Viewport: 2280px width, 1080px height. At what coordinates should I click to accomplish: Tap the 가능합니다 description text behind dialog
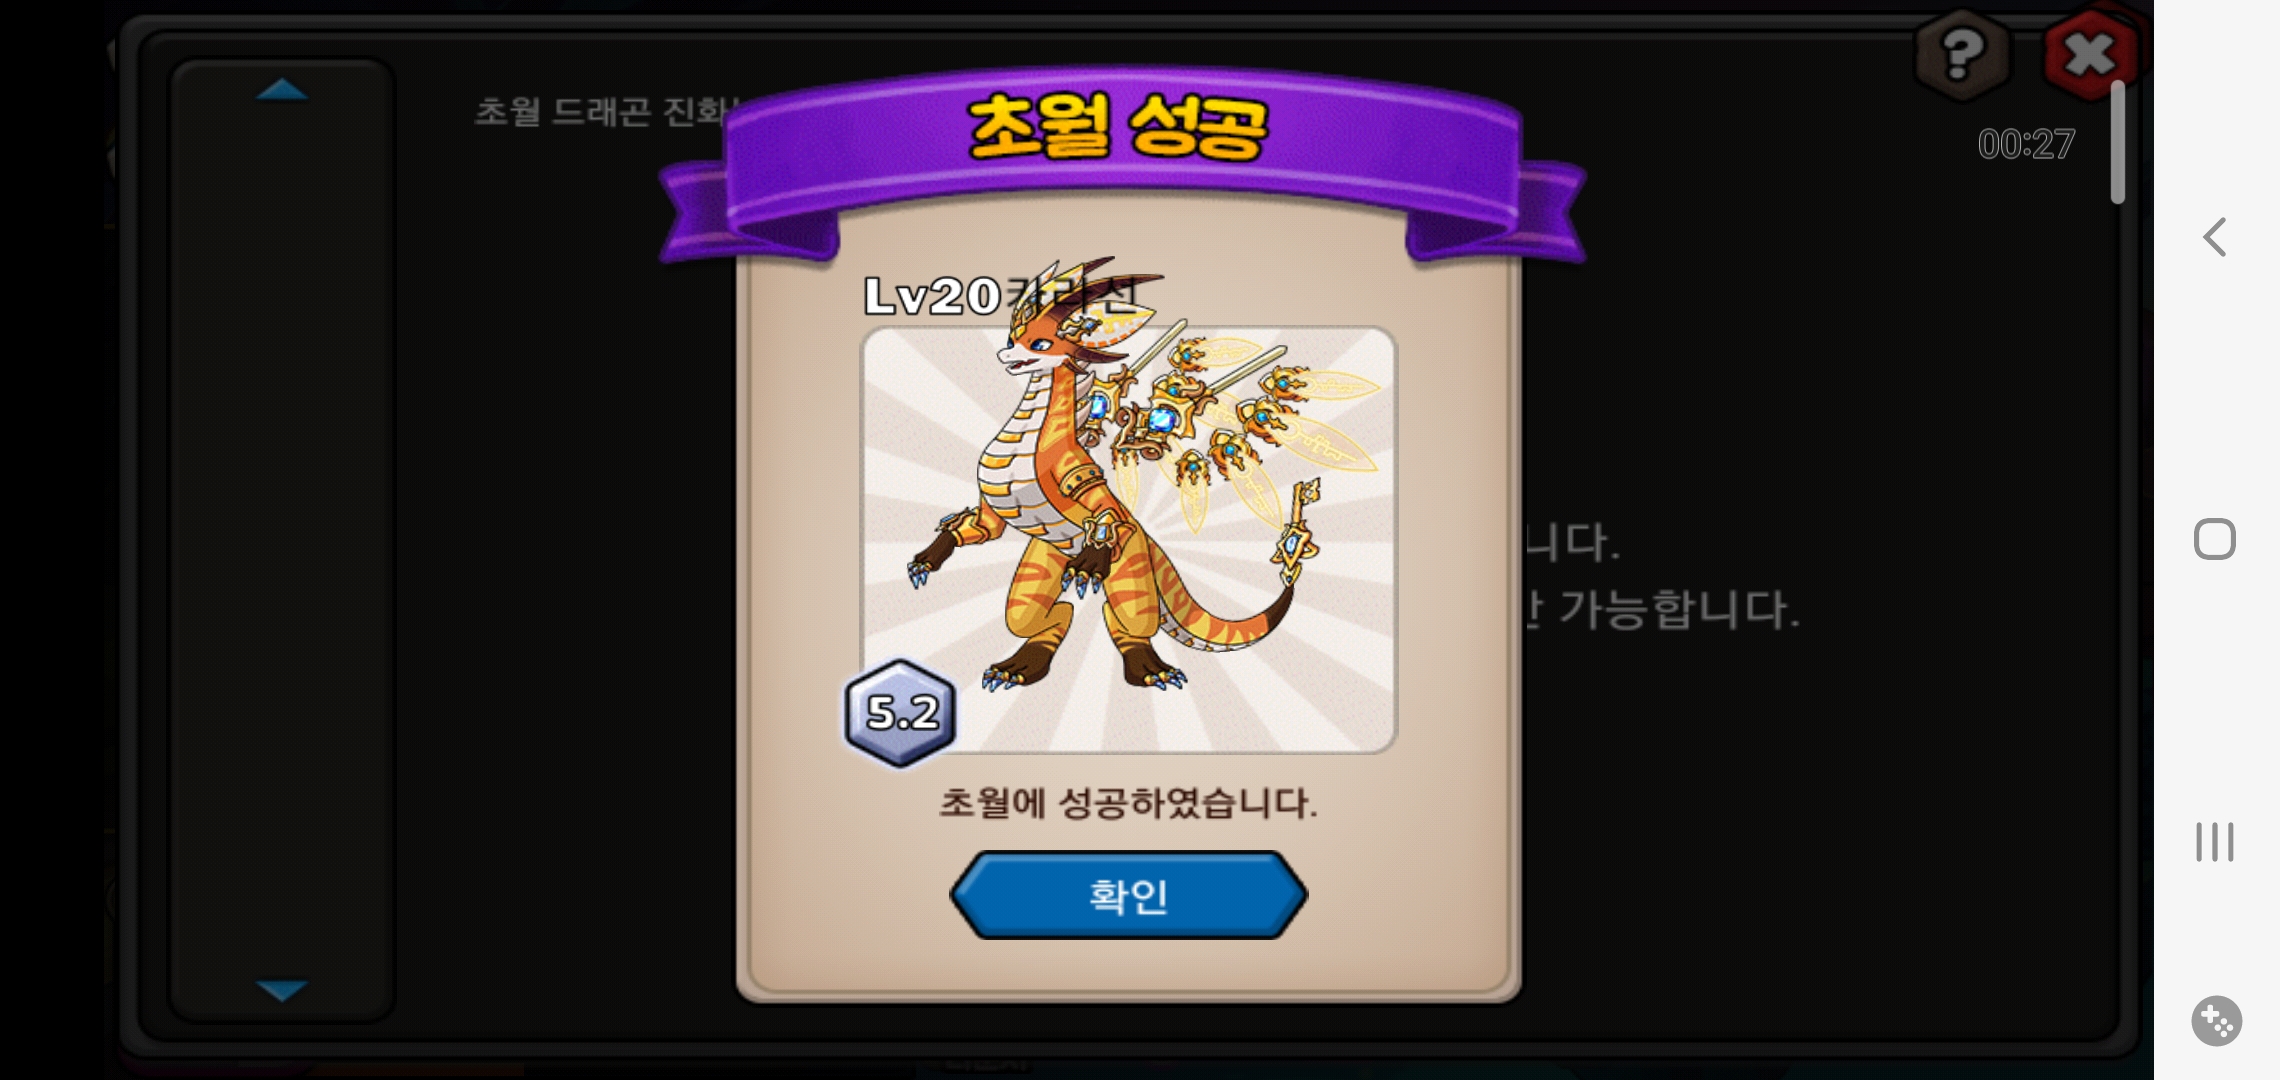coord(1680,609)
